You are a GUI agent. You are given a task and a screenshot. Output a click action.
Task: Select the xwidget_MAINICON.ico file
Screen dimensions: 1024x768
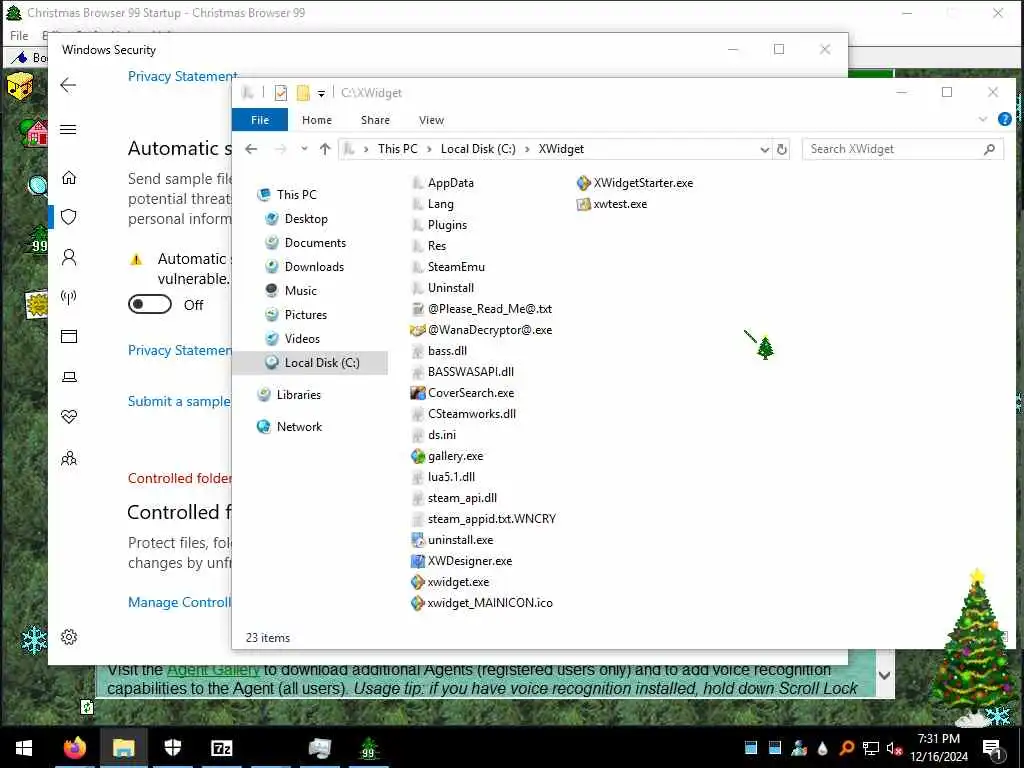[482, 603]
